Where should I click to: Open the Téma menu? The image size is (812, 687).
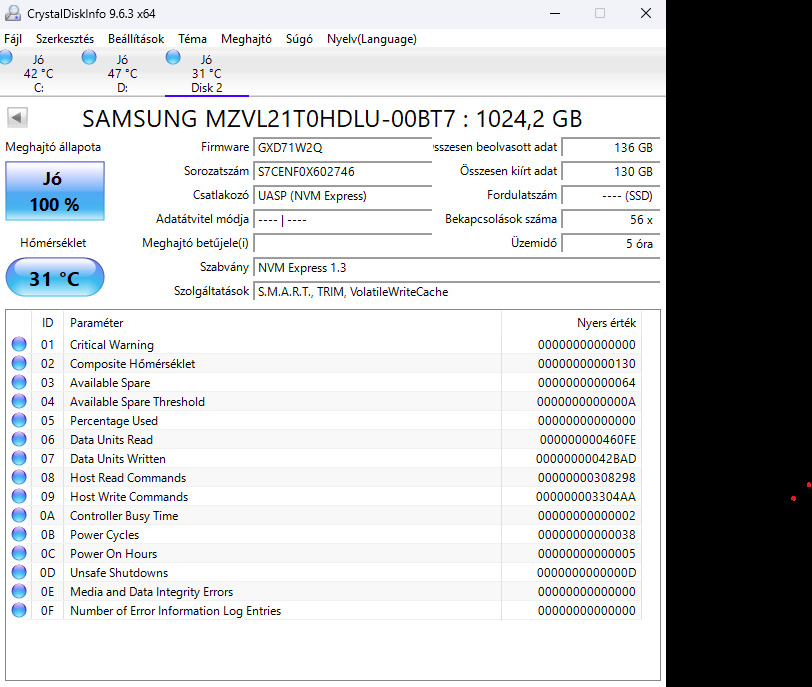coord(193,39)
